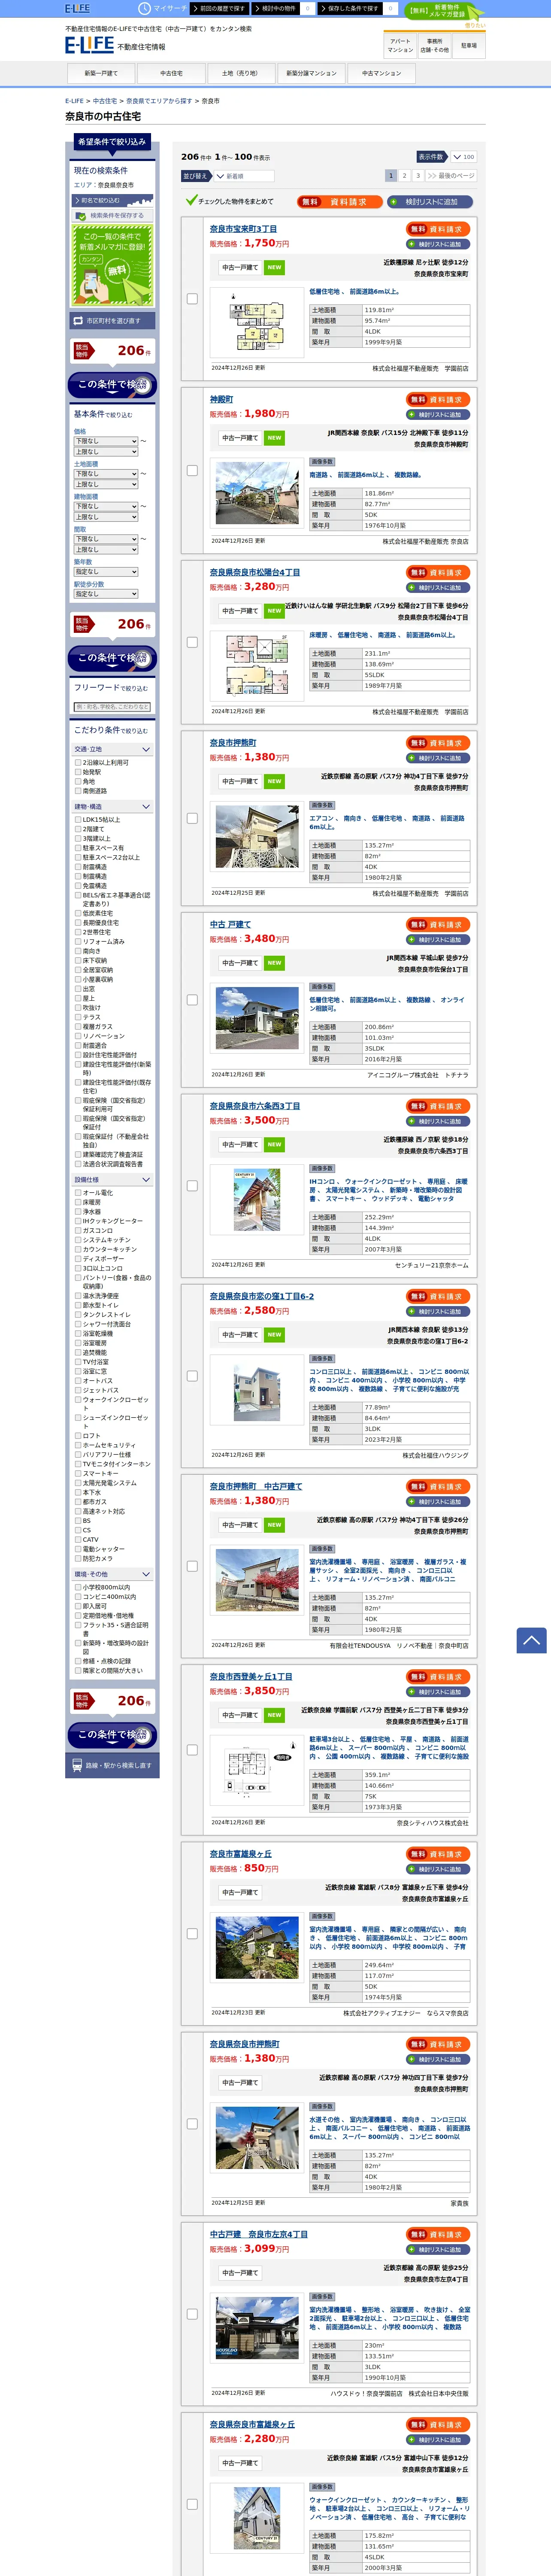Screen dimensions: 551x2576
Task: Click メルマガ登録 smartphone banner
Action: click(113, 265)
